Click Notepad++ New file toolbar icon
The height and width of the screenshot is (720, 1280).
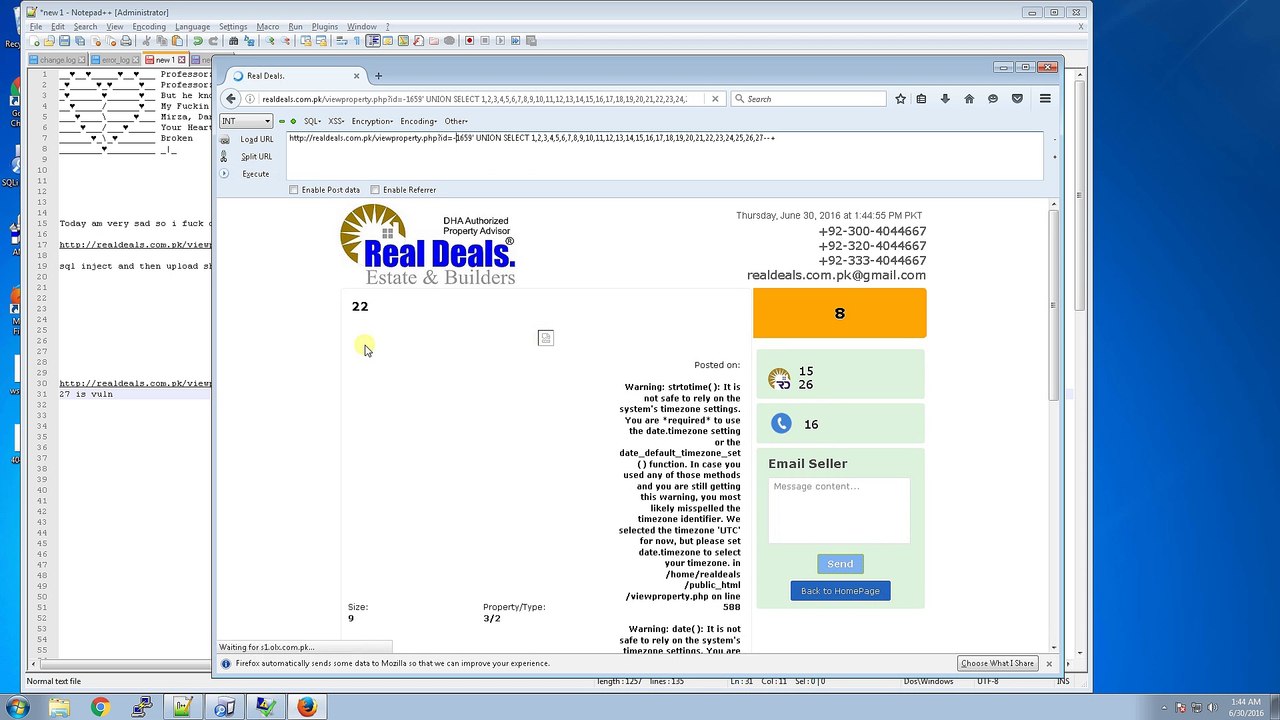click(37, 41)
